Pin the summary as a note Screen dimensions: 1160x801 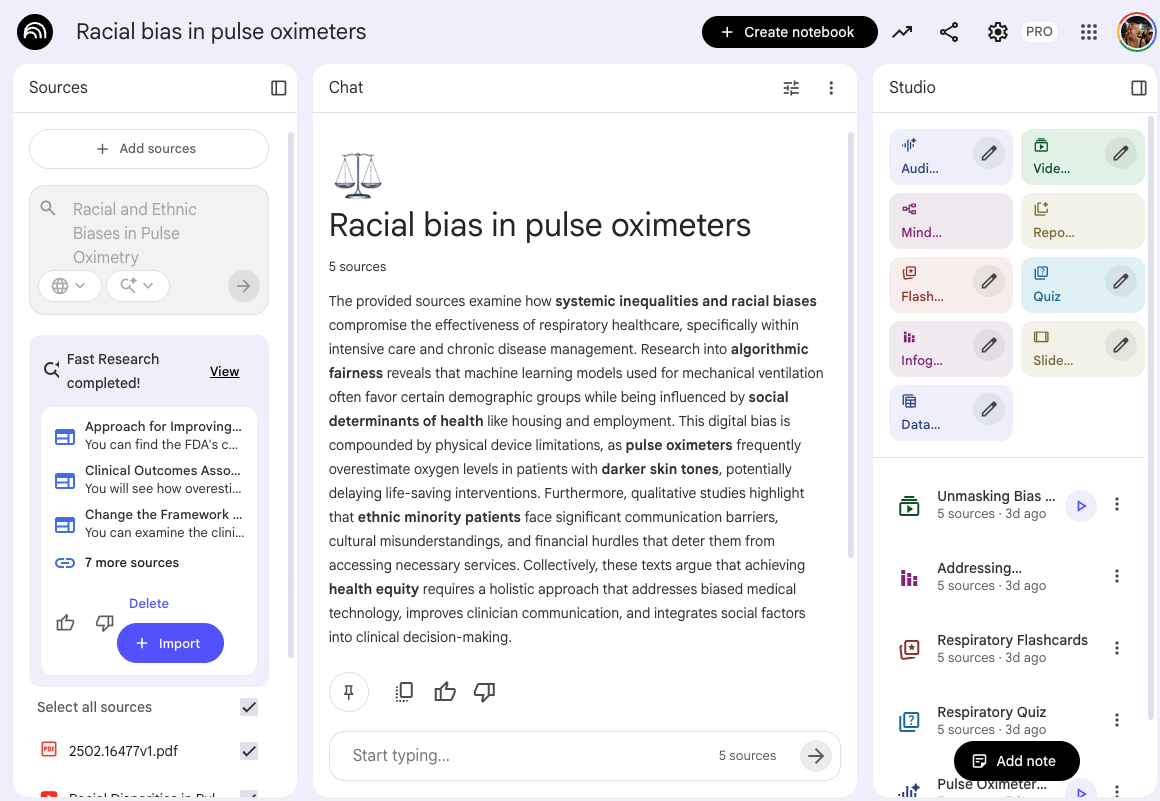[x=348, y=692]
